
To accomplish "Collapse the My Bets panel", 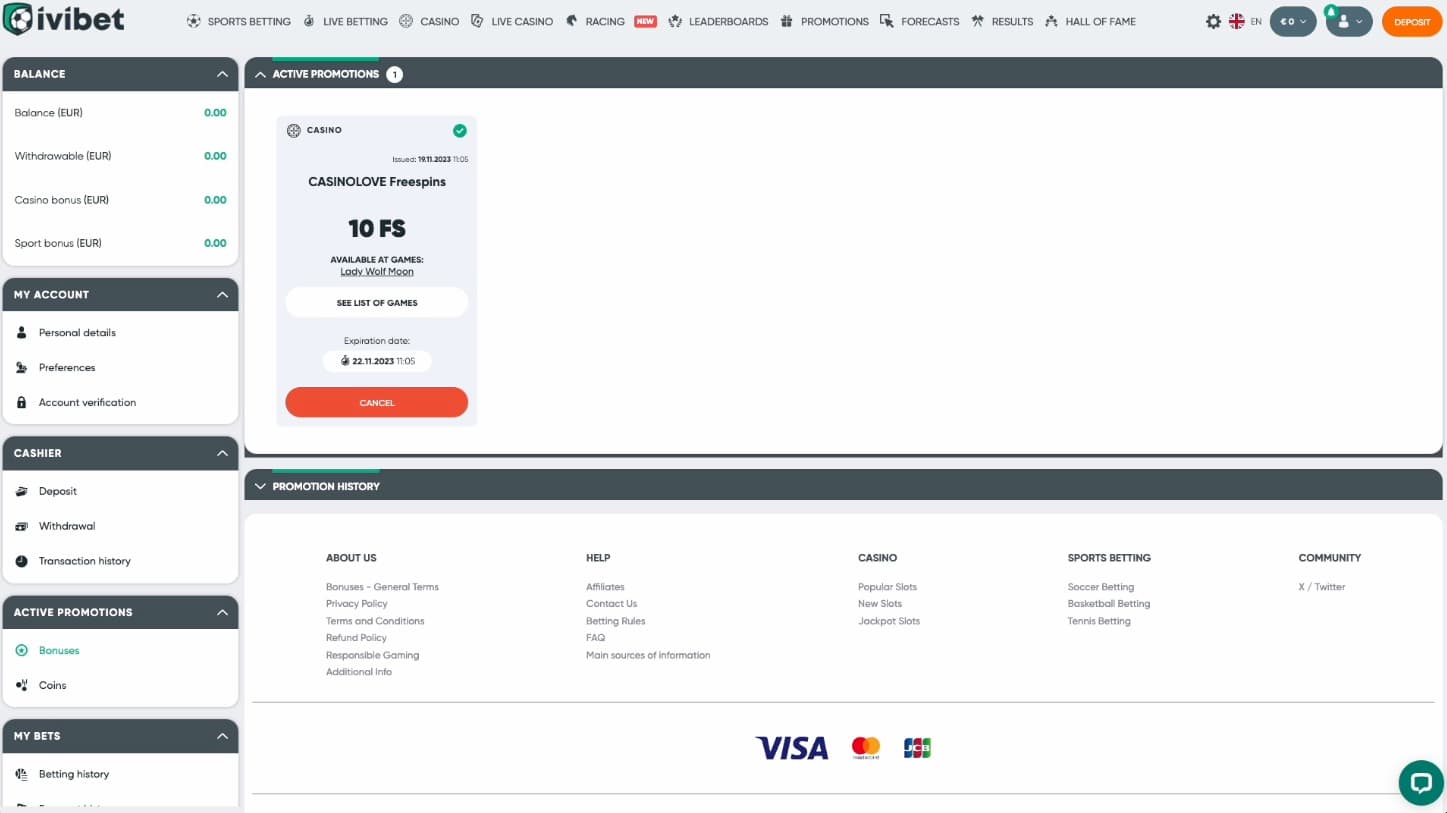I will (x=222, y=736).
